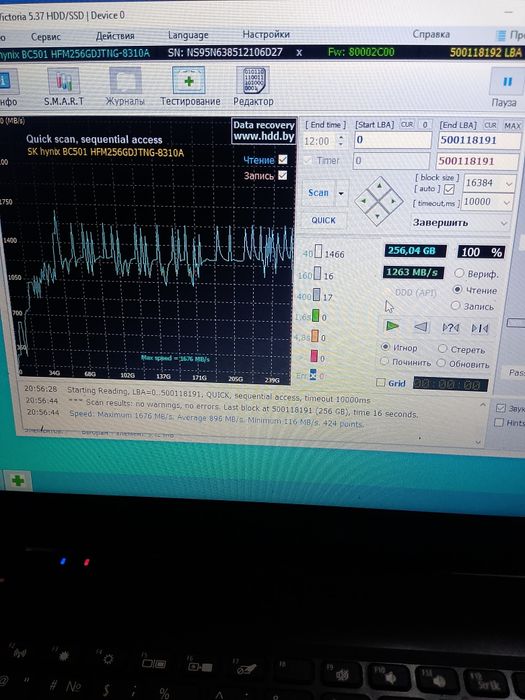This screenshot has width=525, height=700.
Task: Open the Настройки menu
Action: (266, 34)
